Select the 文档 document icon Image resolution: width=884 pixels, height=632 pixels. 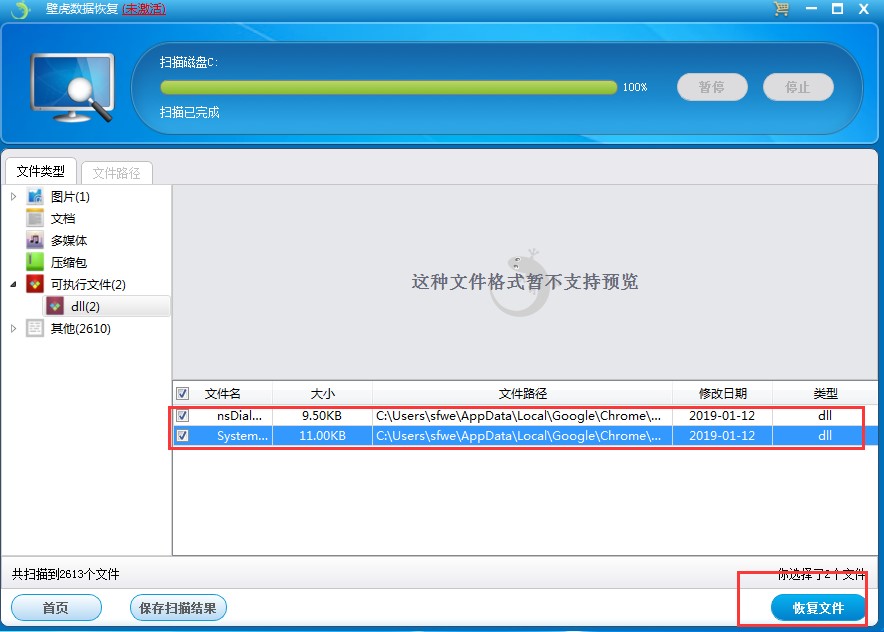coord(34,218)
